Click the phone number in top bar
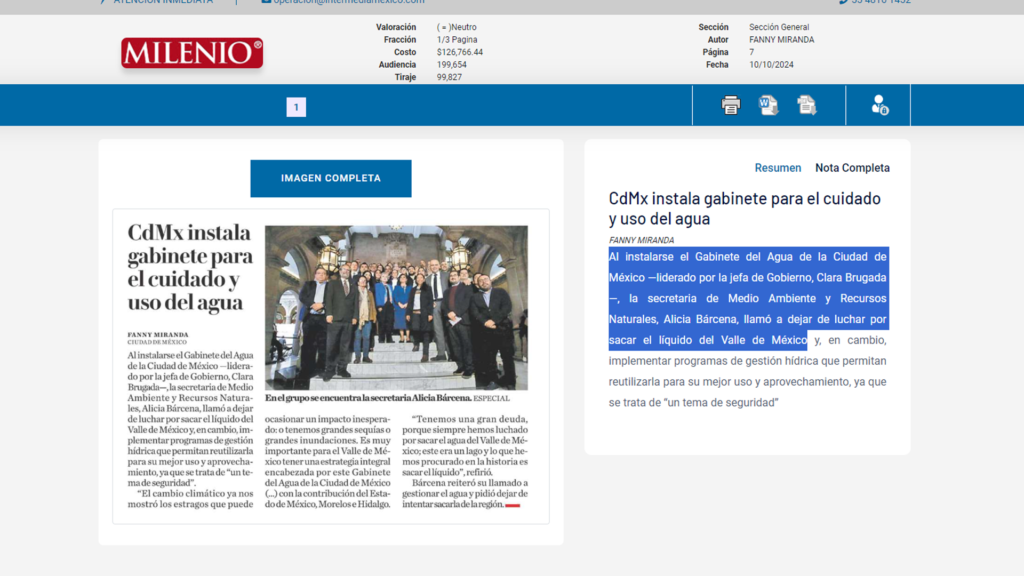 tap(875, 2)
